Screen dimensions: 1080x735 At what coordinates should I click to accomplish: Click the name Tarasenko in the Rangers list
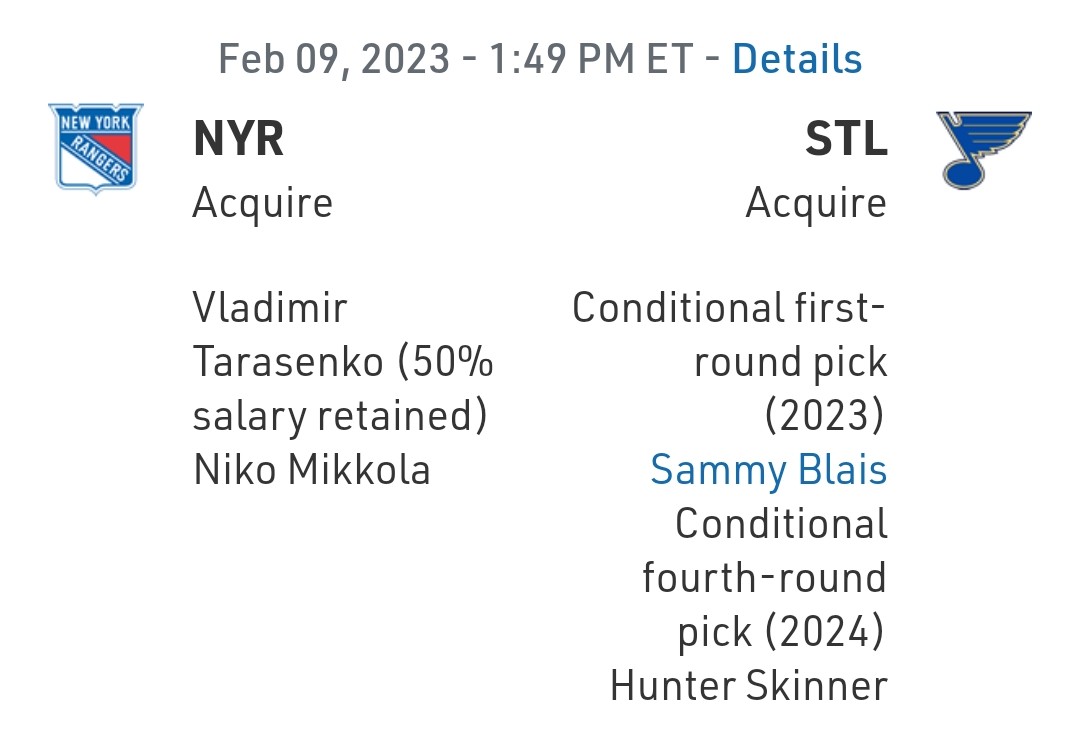pyautogui.click(x=288, y=362)
